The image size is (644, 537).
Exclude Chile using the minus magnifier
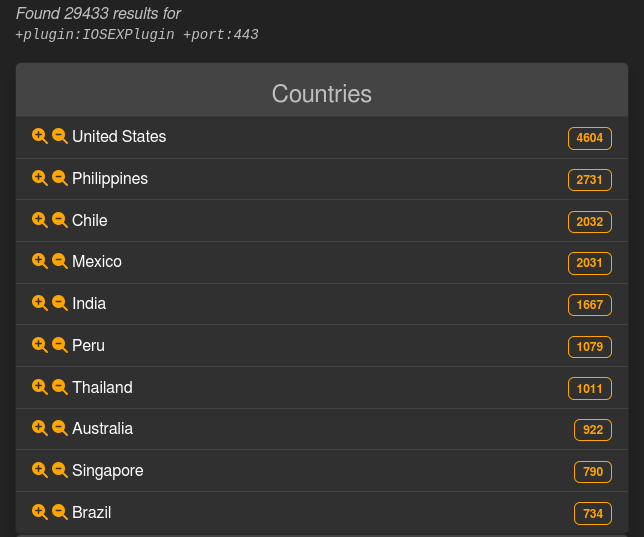tap(60, 220)
